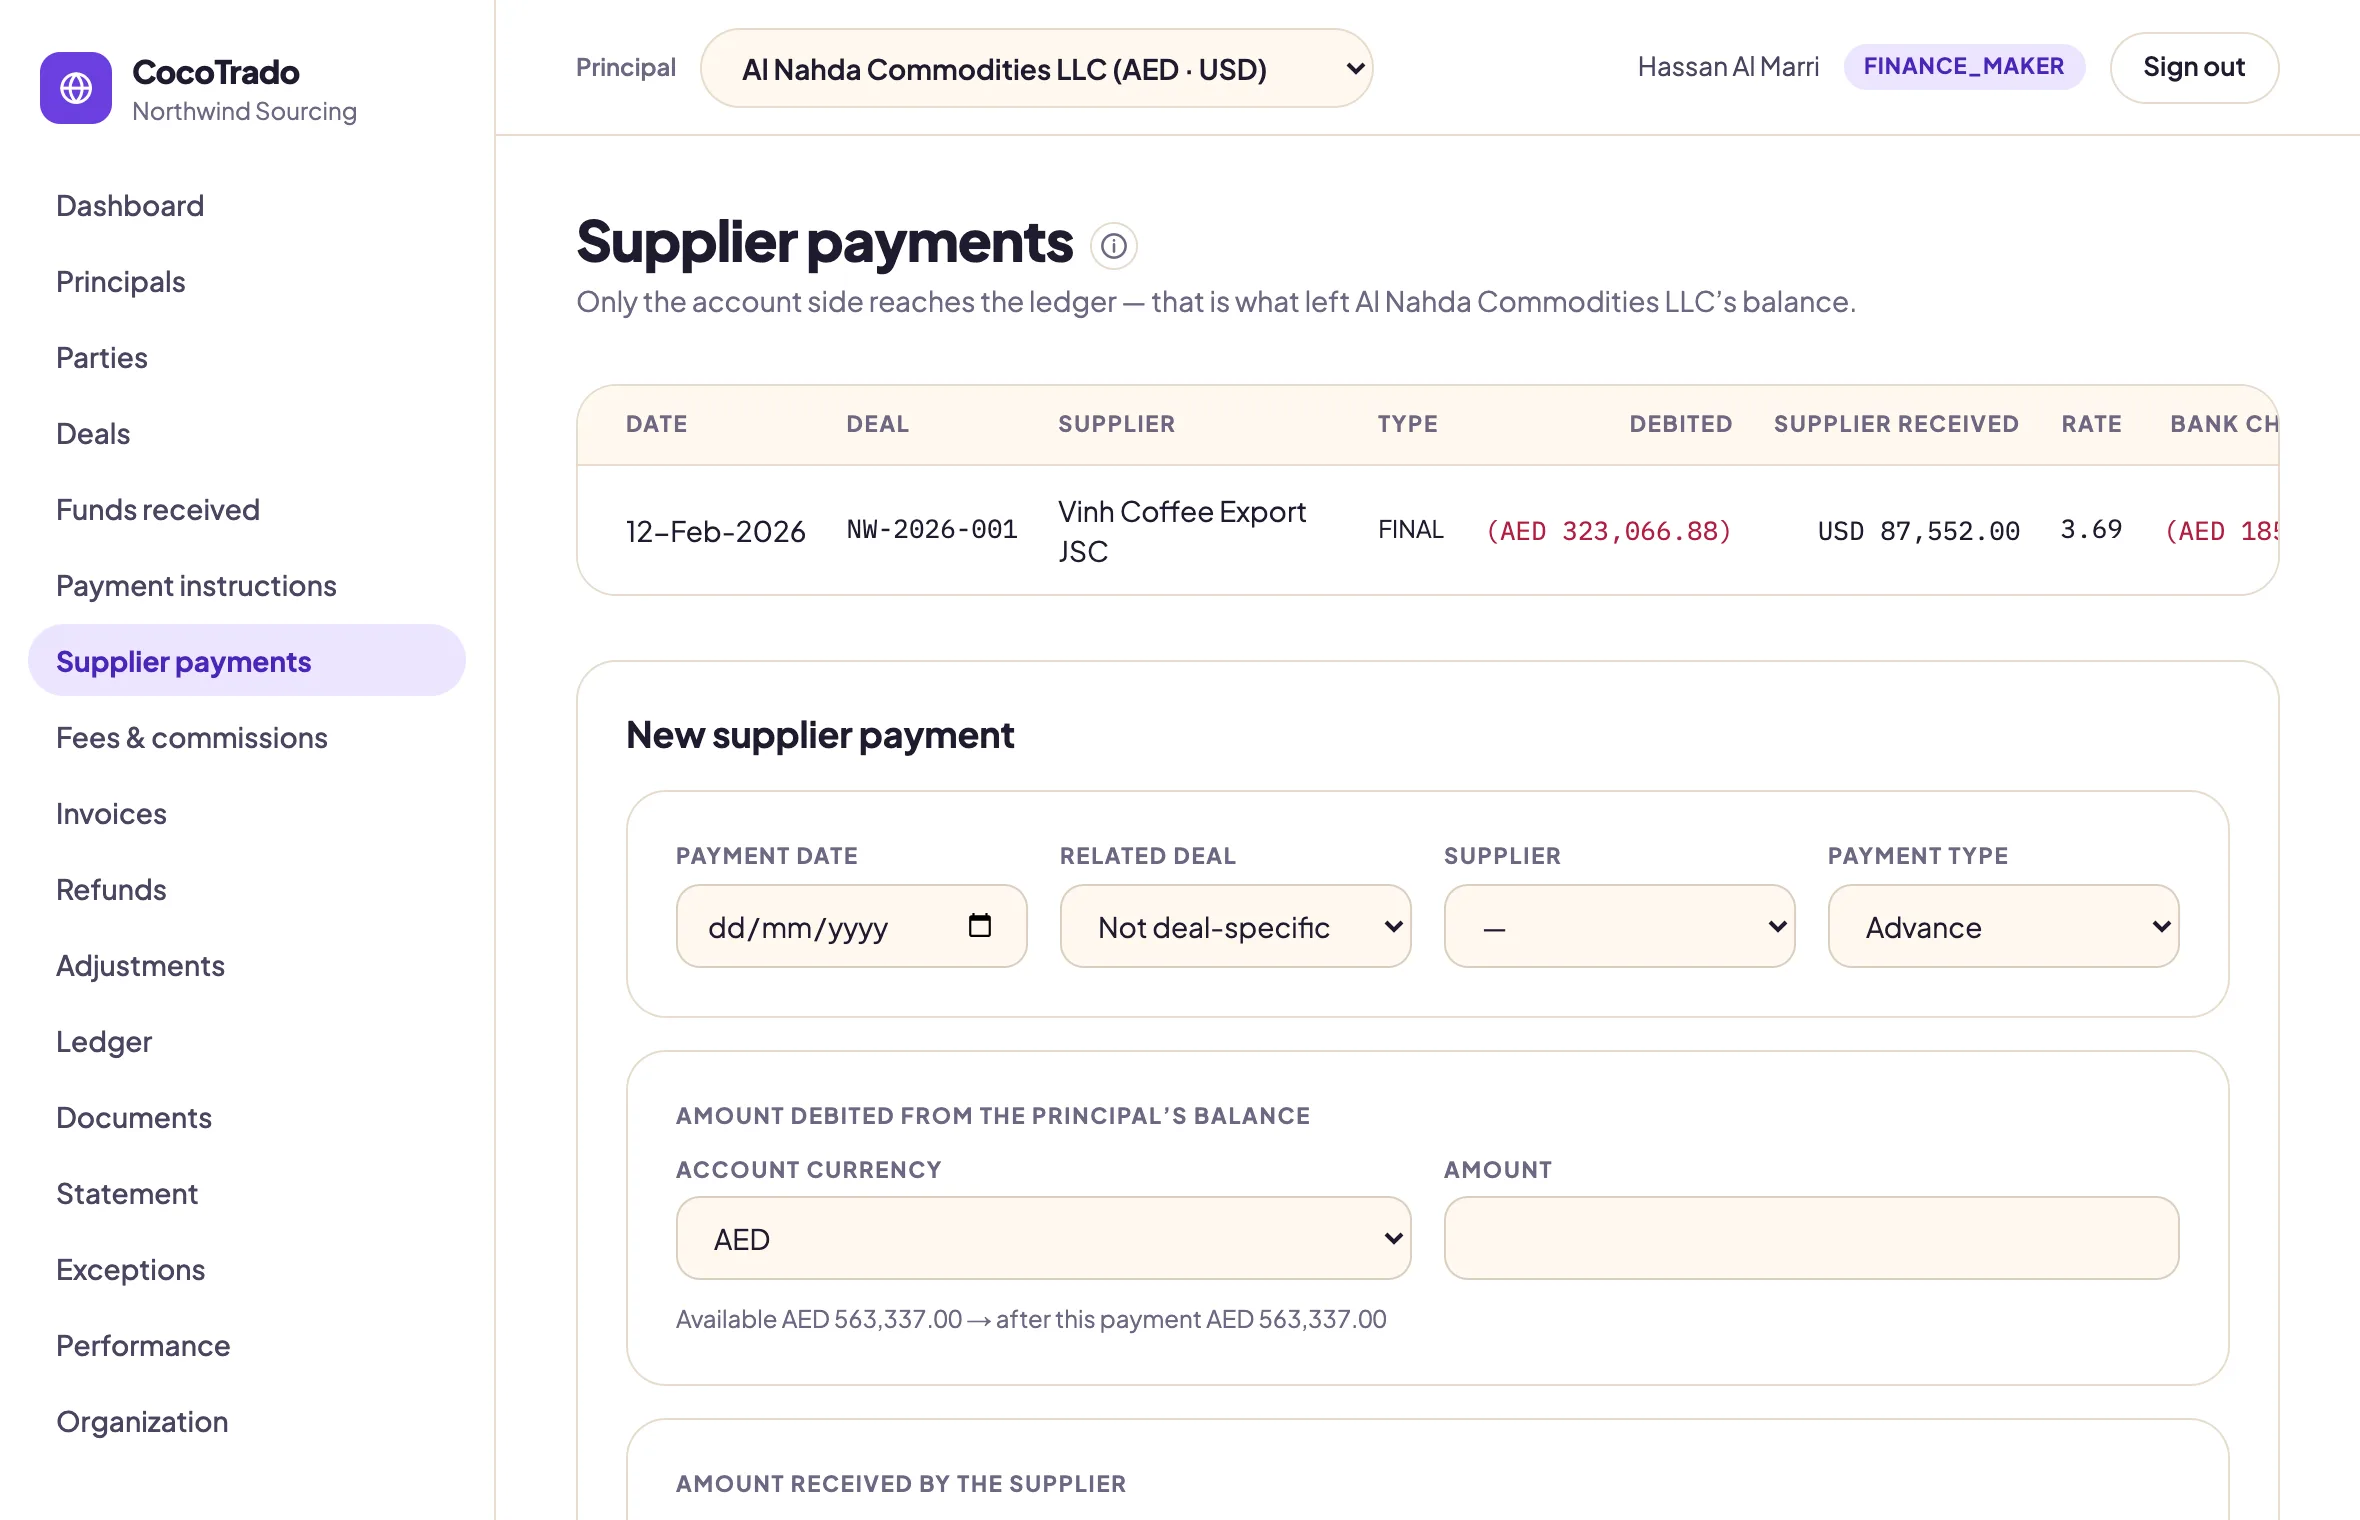Click deal NW-2026-001 in the table
The width and height of the screenshot is (2360, 1520).
(932, 530)
